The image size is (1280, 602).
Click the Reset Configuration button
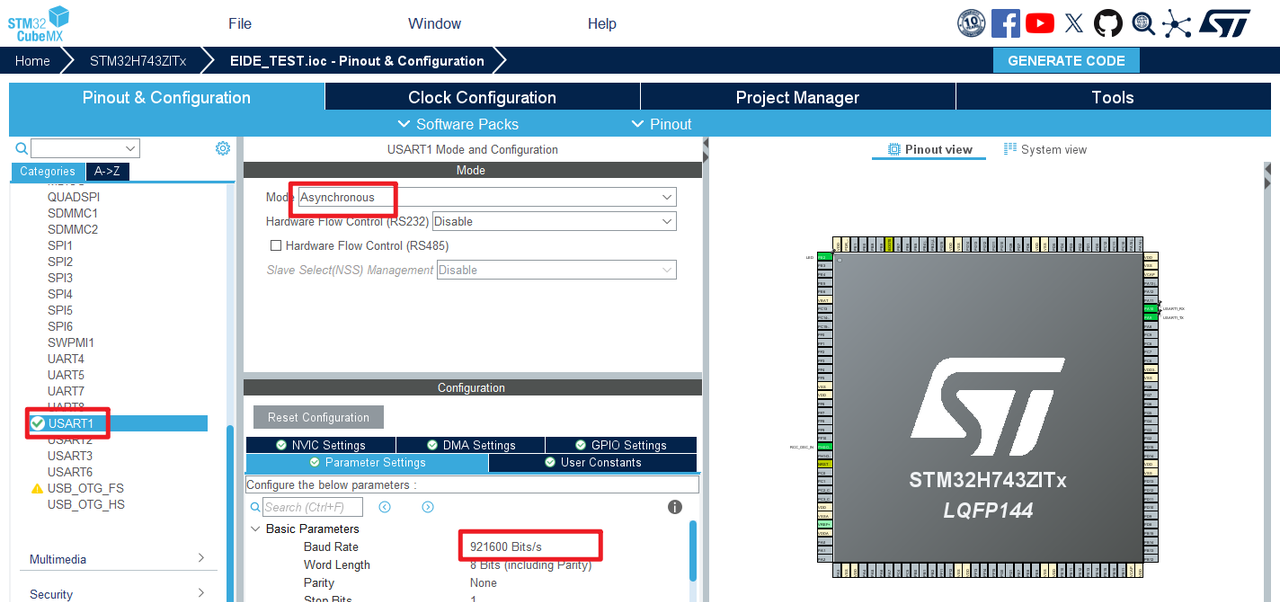pos(318,417)
